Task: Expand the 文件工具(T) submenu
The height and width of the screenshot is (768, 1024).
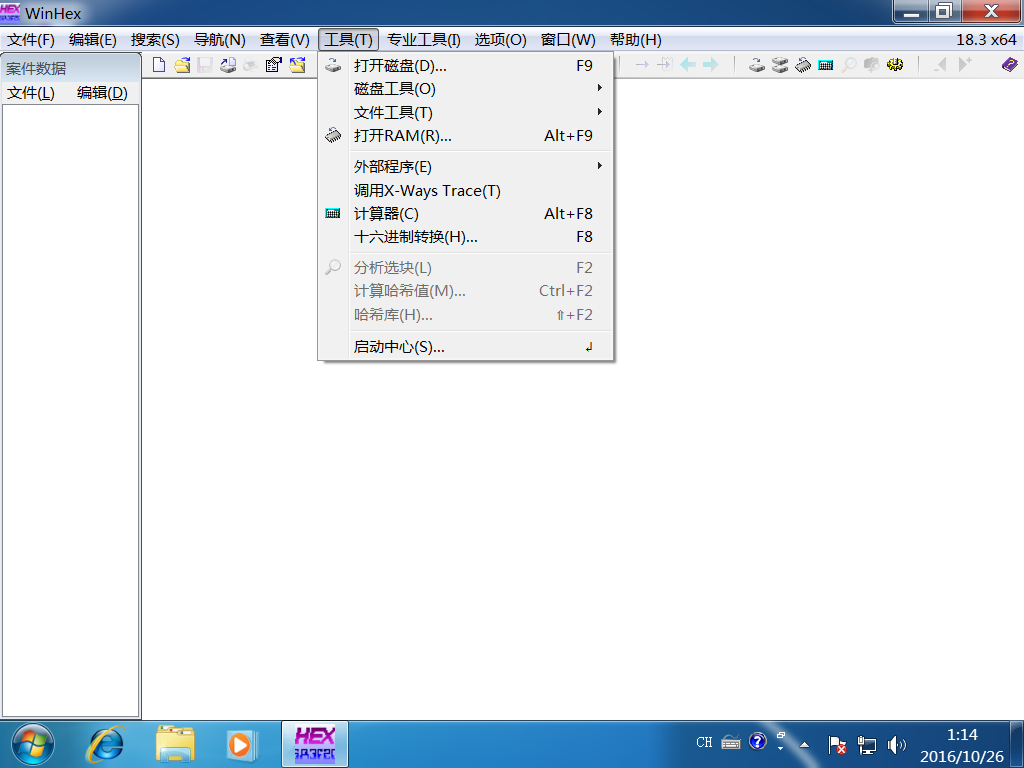Action: coord(466,112)
